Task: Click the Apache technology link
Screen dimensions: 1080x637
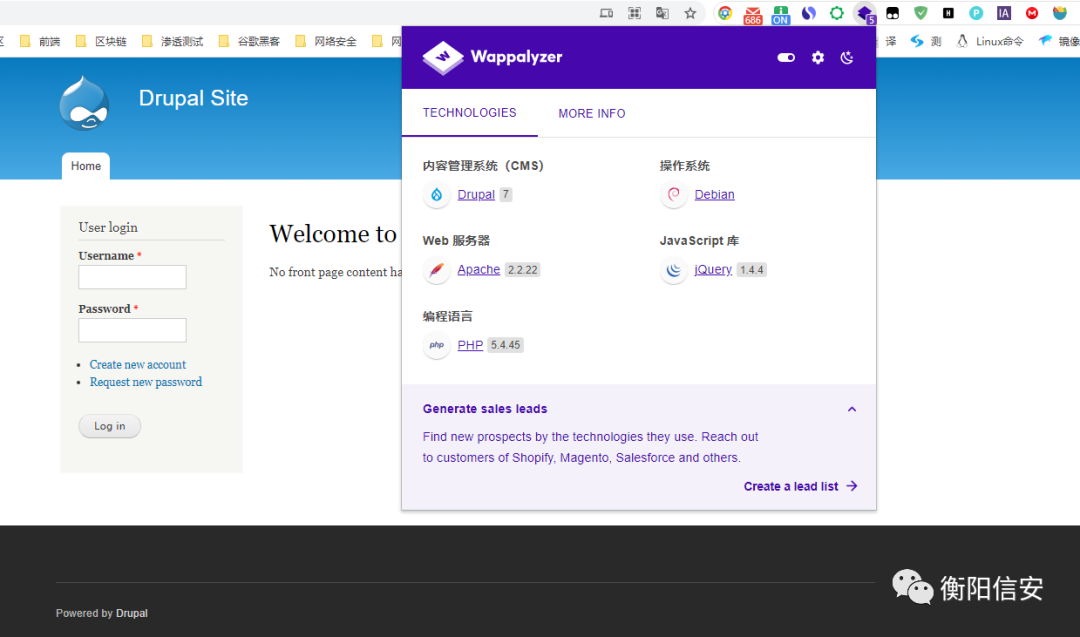Action: 479,270
